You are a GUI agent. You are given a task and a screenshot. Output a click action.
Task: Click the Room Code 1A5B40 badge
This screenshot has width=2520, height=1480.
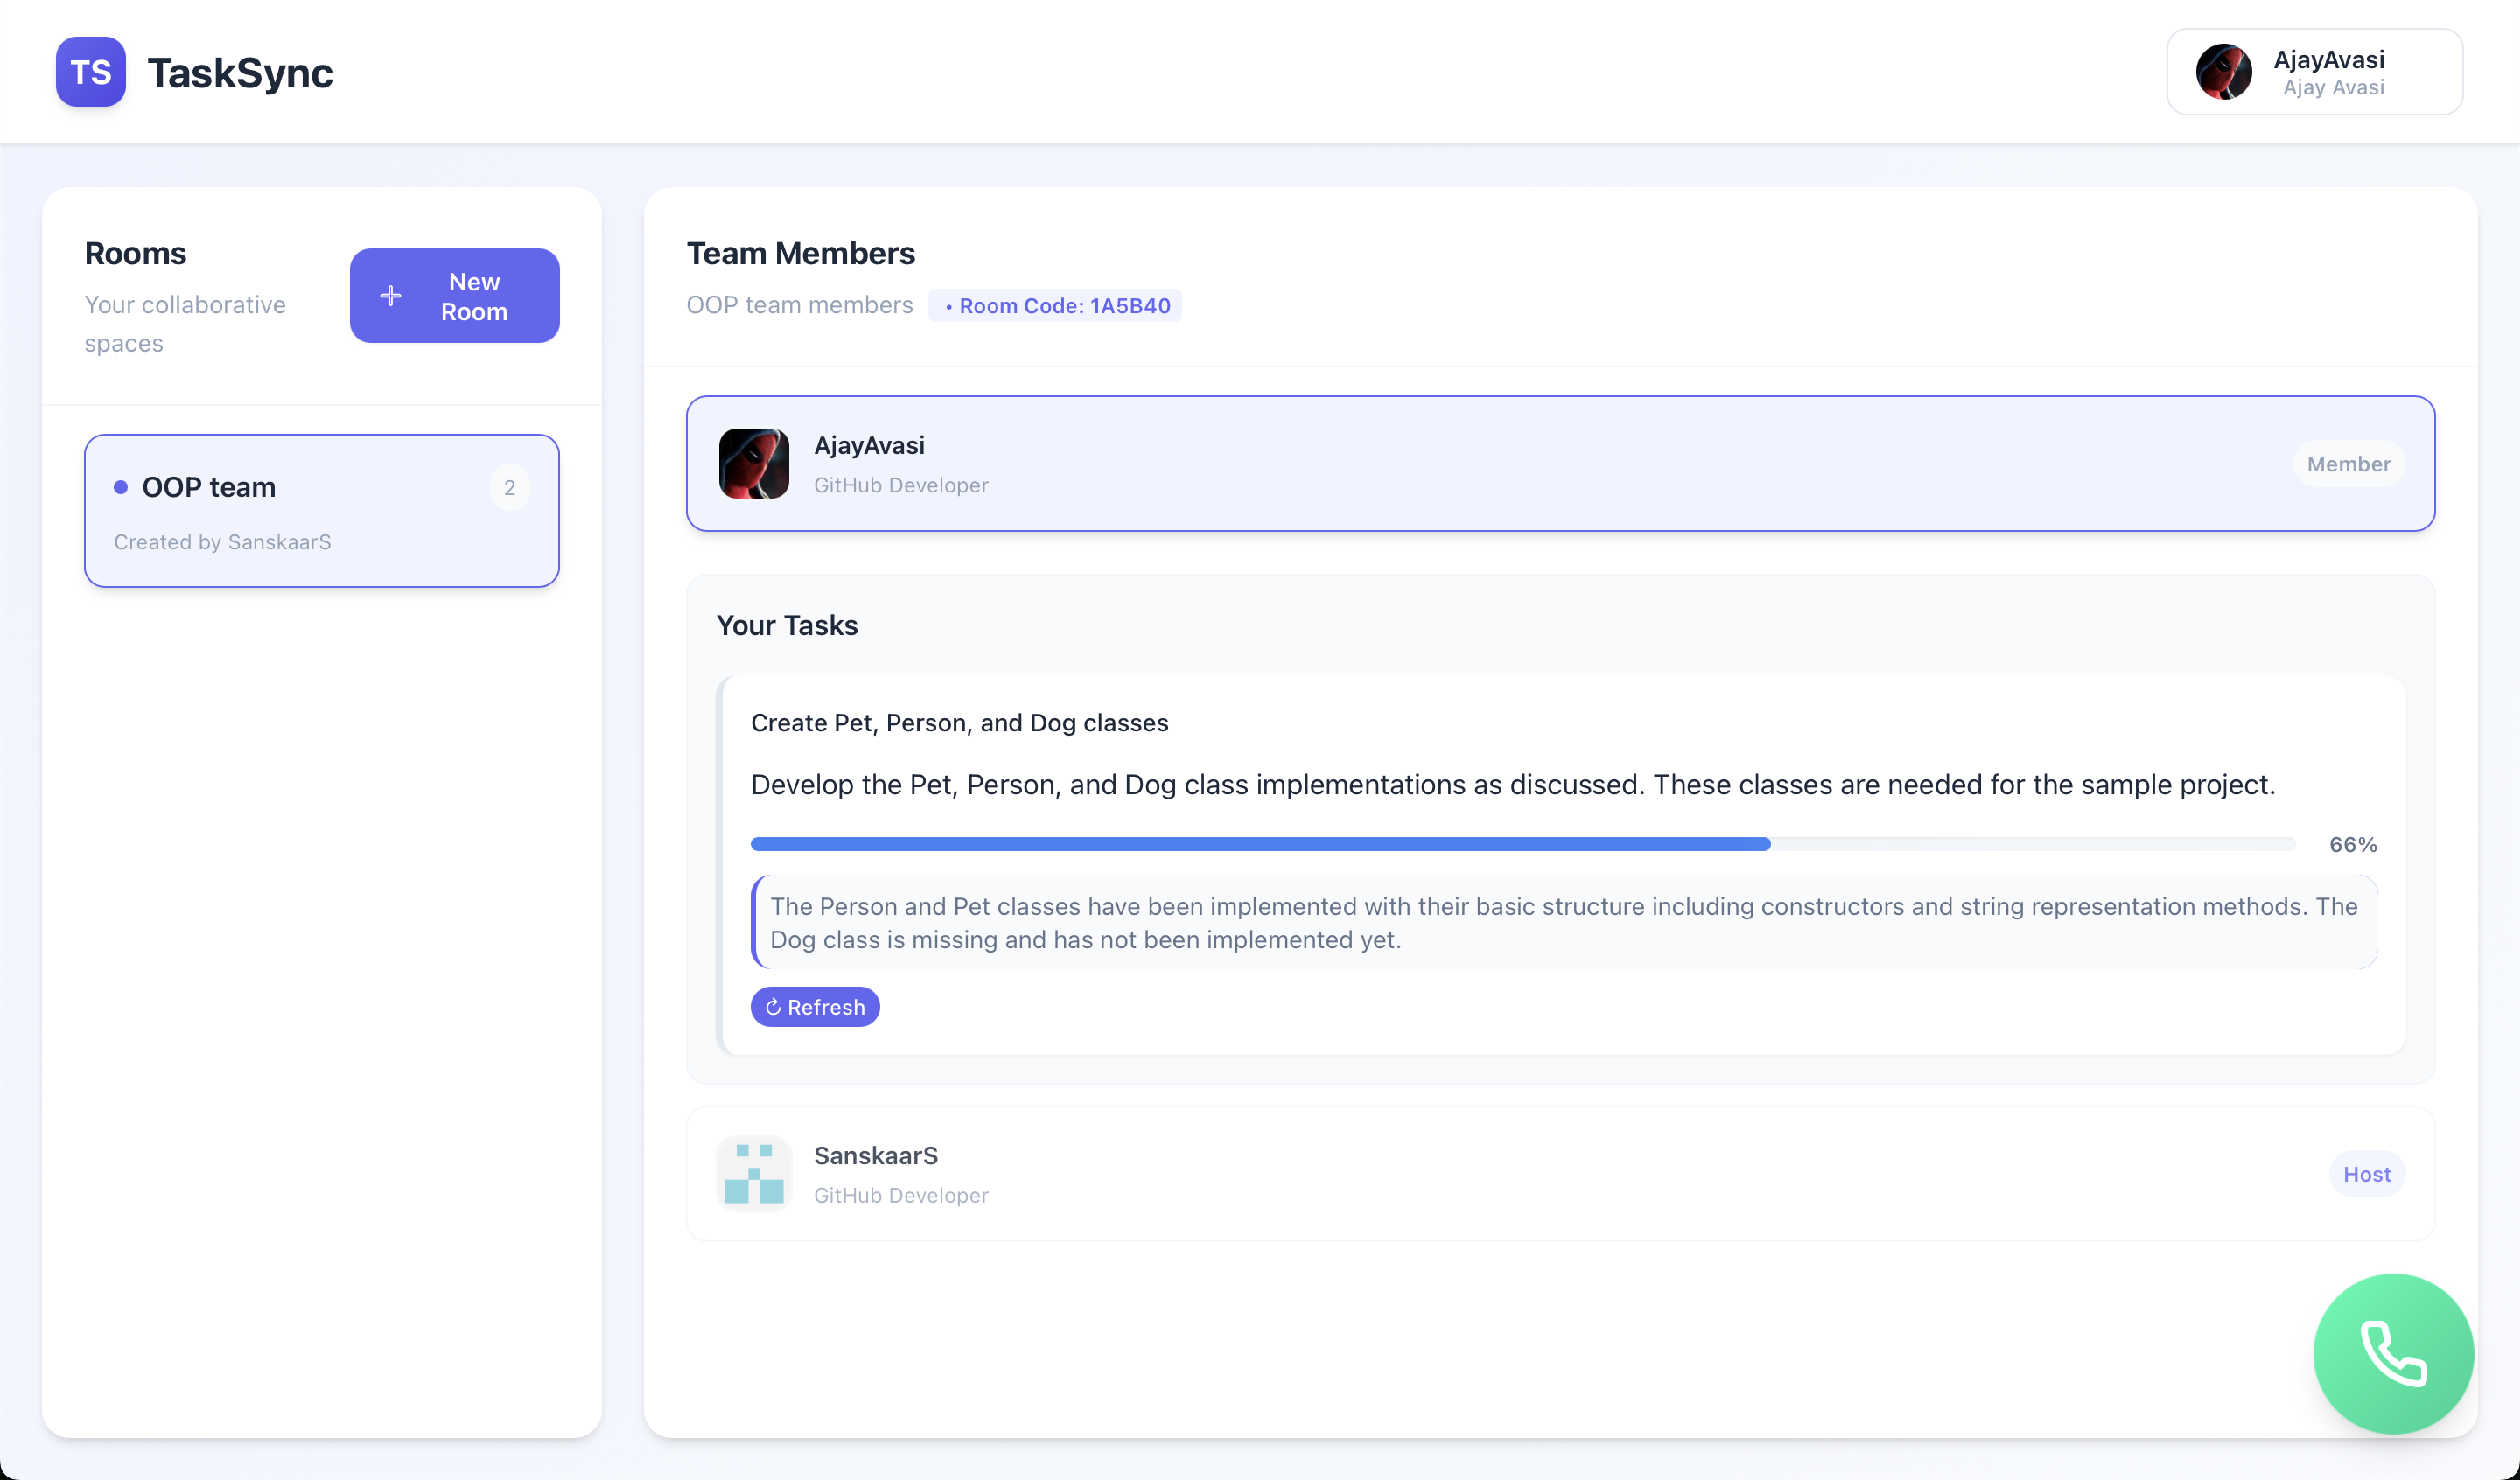click(x=1055, y=306)
